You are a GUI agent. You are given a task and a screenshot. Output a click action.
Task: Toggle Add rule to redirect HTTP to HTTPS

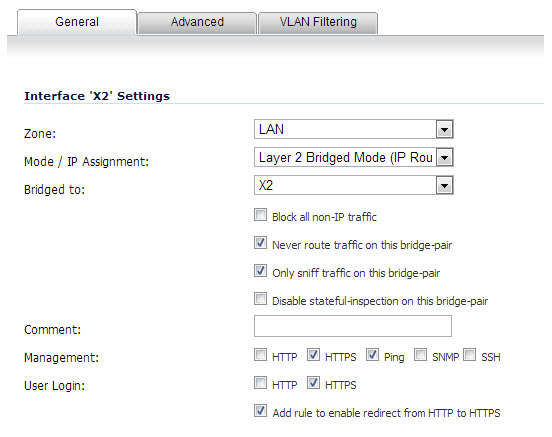pos(261,411)
